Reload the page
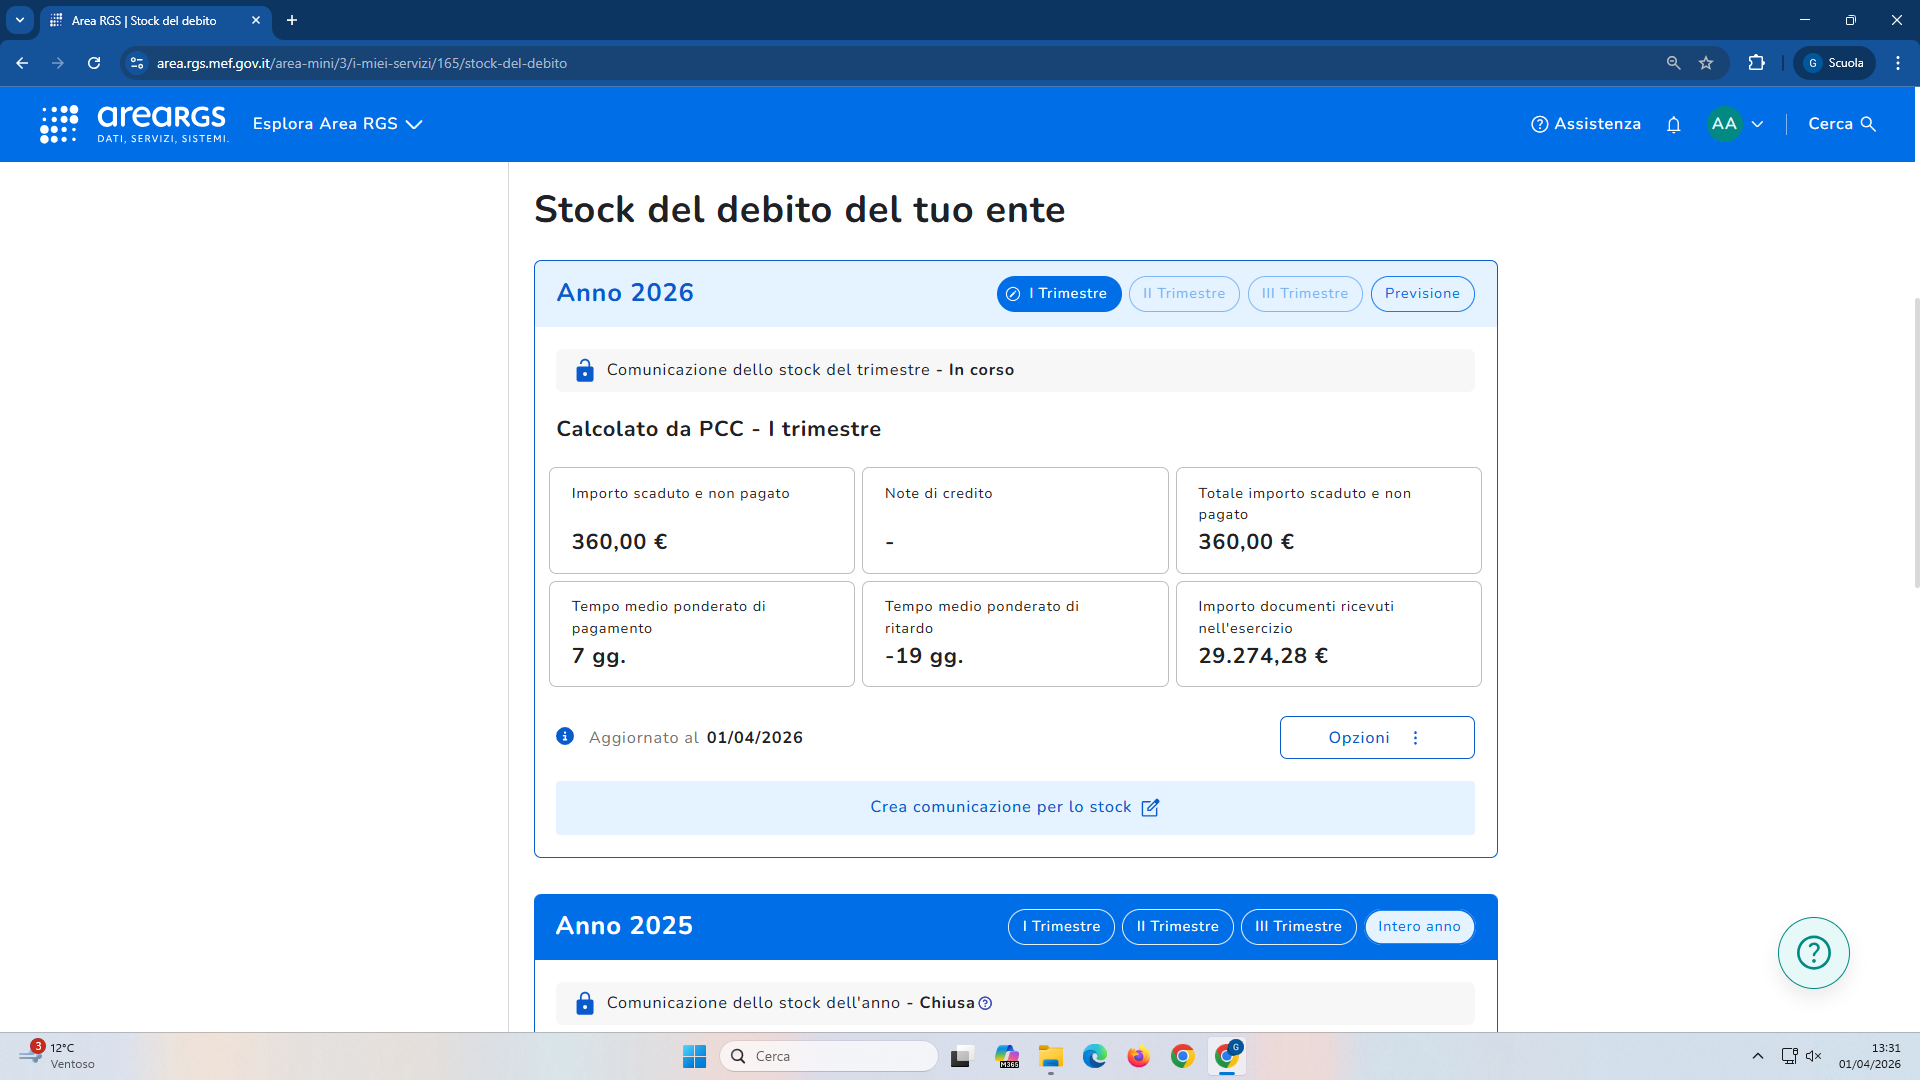Viewport: 1920px width, 1080px height. pos(94,63)
